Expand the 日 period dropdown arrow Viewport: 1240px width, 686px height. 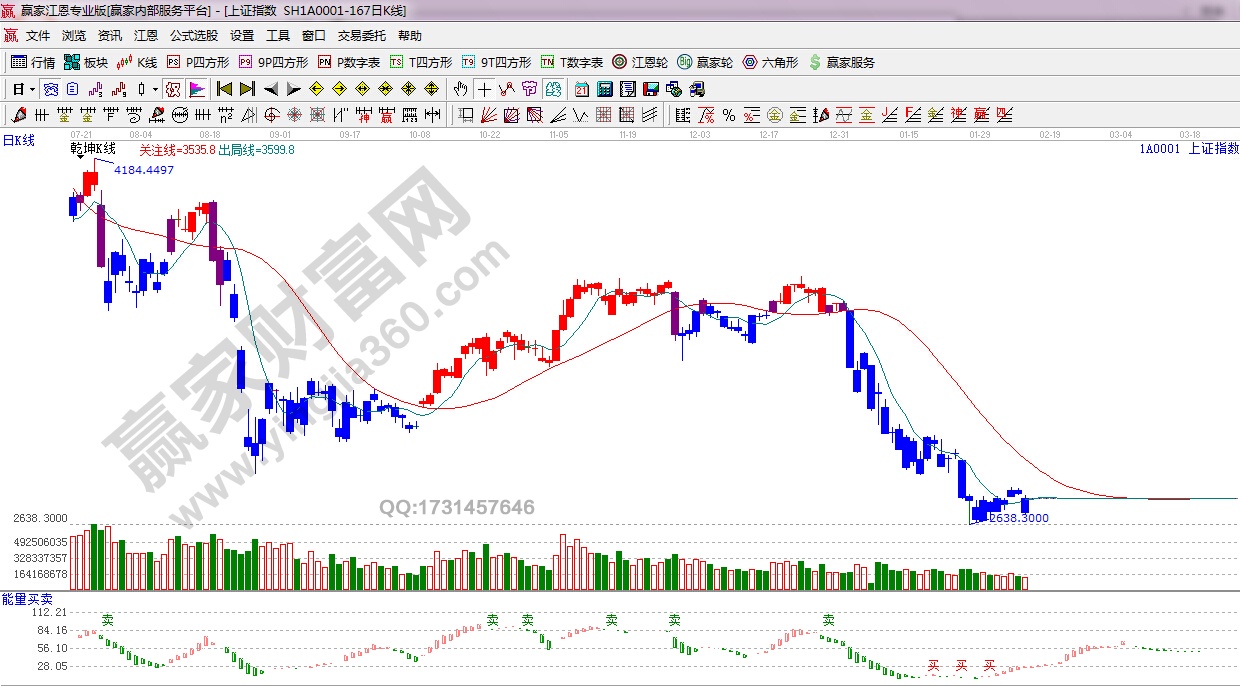[x=32, y=89]
